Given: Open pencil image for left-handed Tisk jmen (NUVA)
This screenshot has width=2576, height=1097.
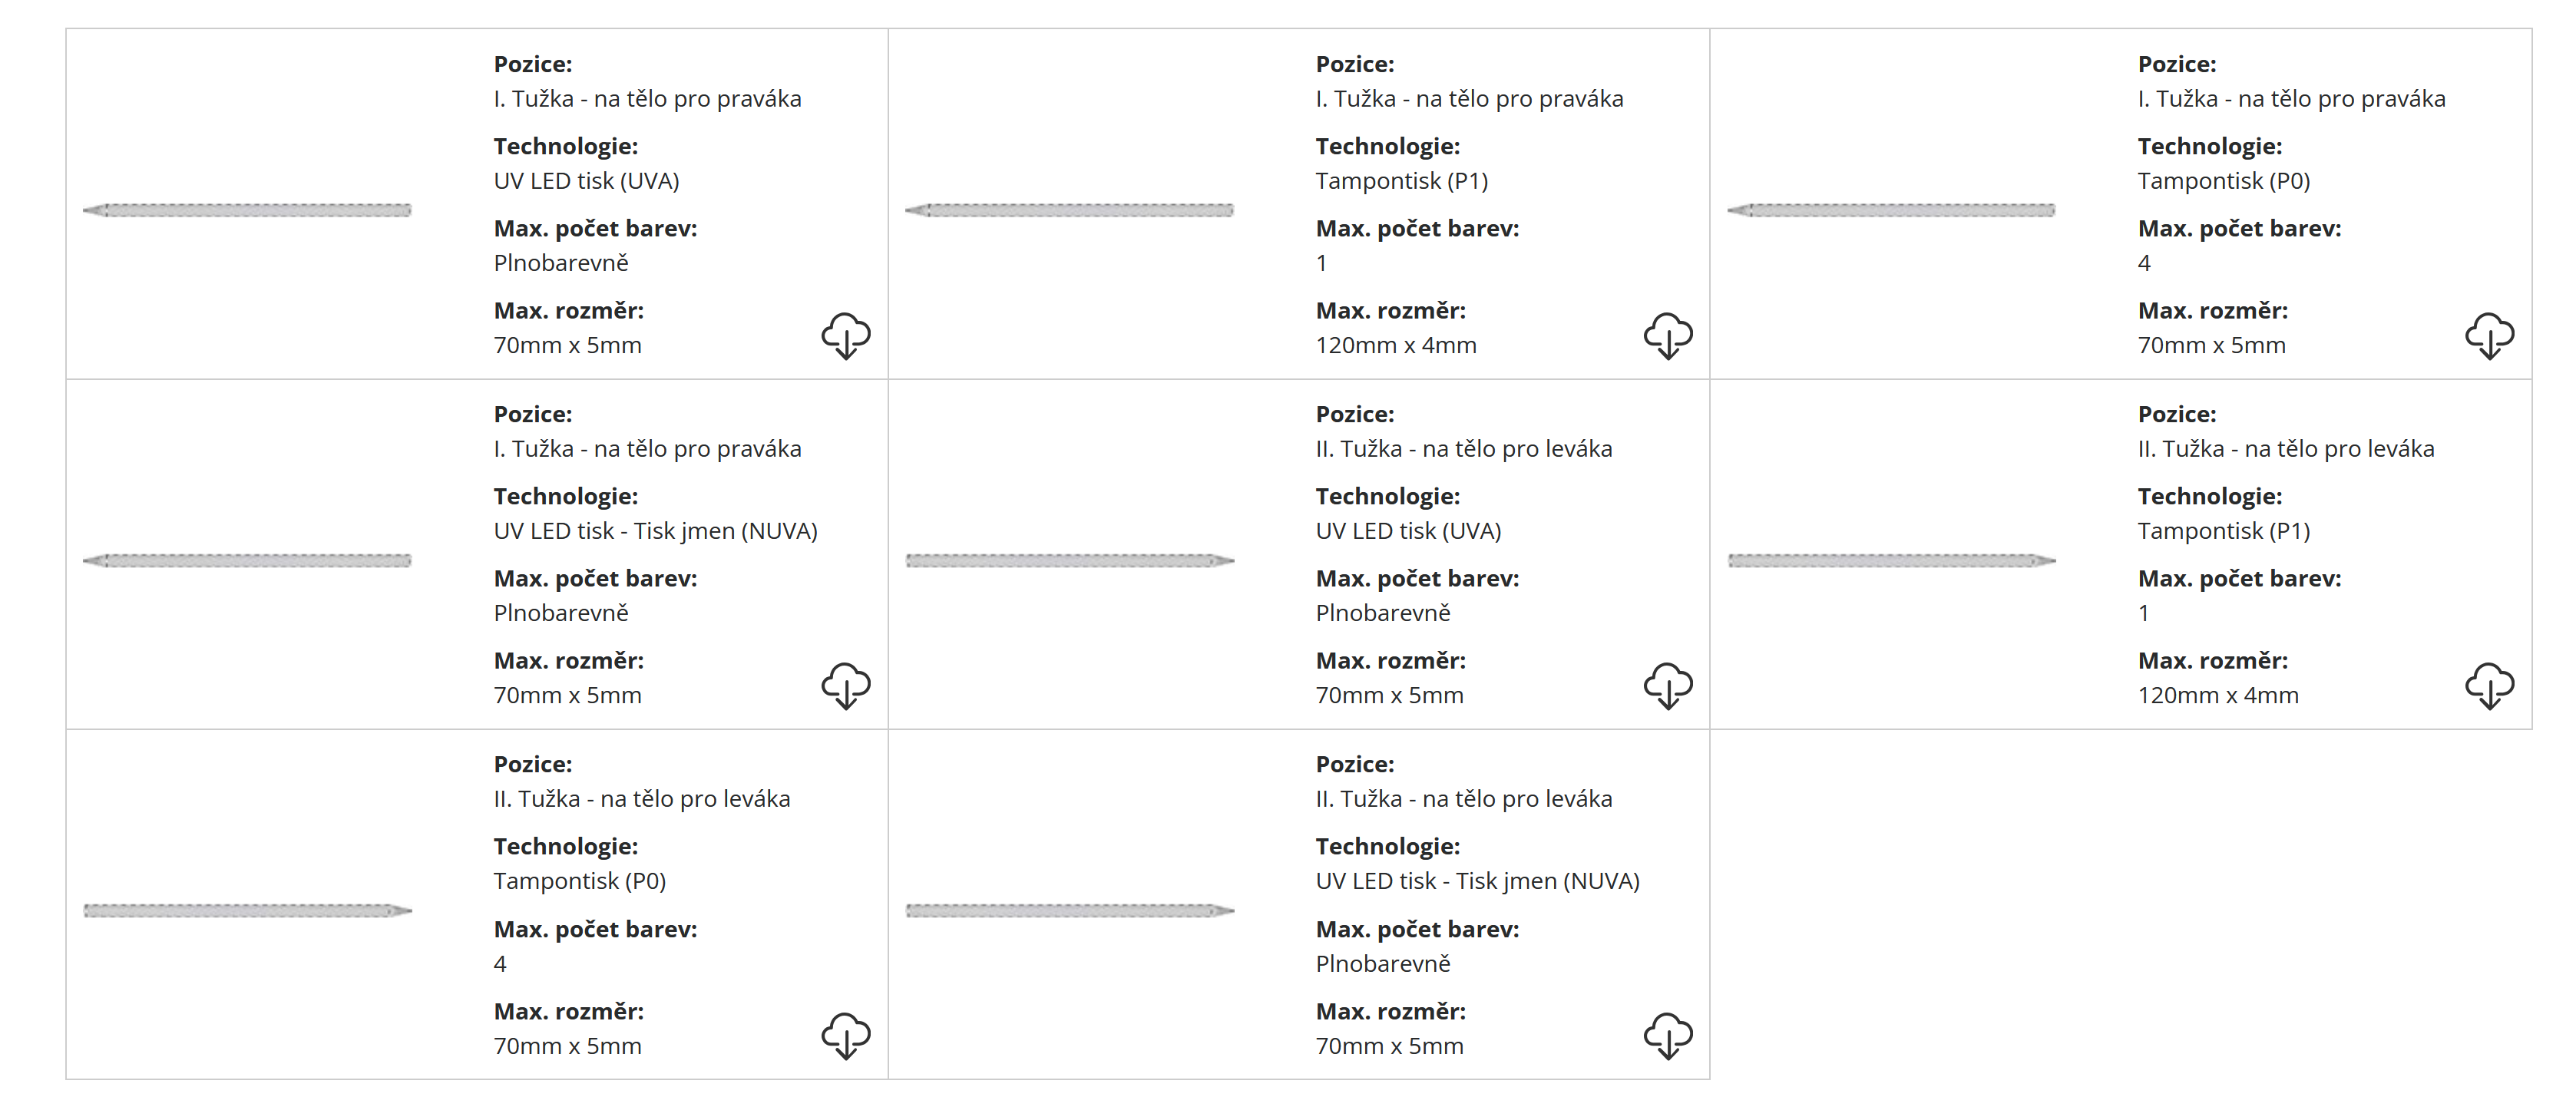Looking at the screenshot, I should click(x=1069, y=910).
